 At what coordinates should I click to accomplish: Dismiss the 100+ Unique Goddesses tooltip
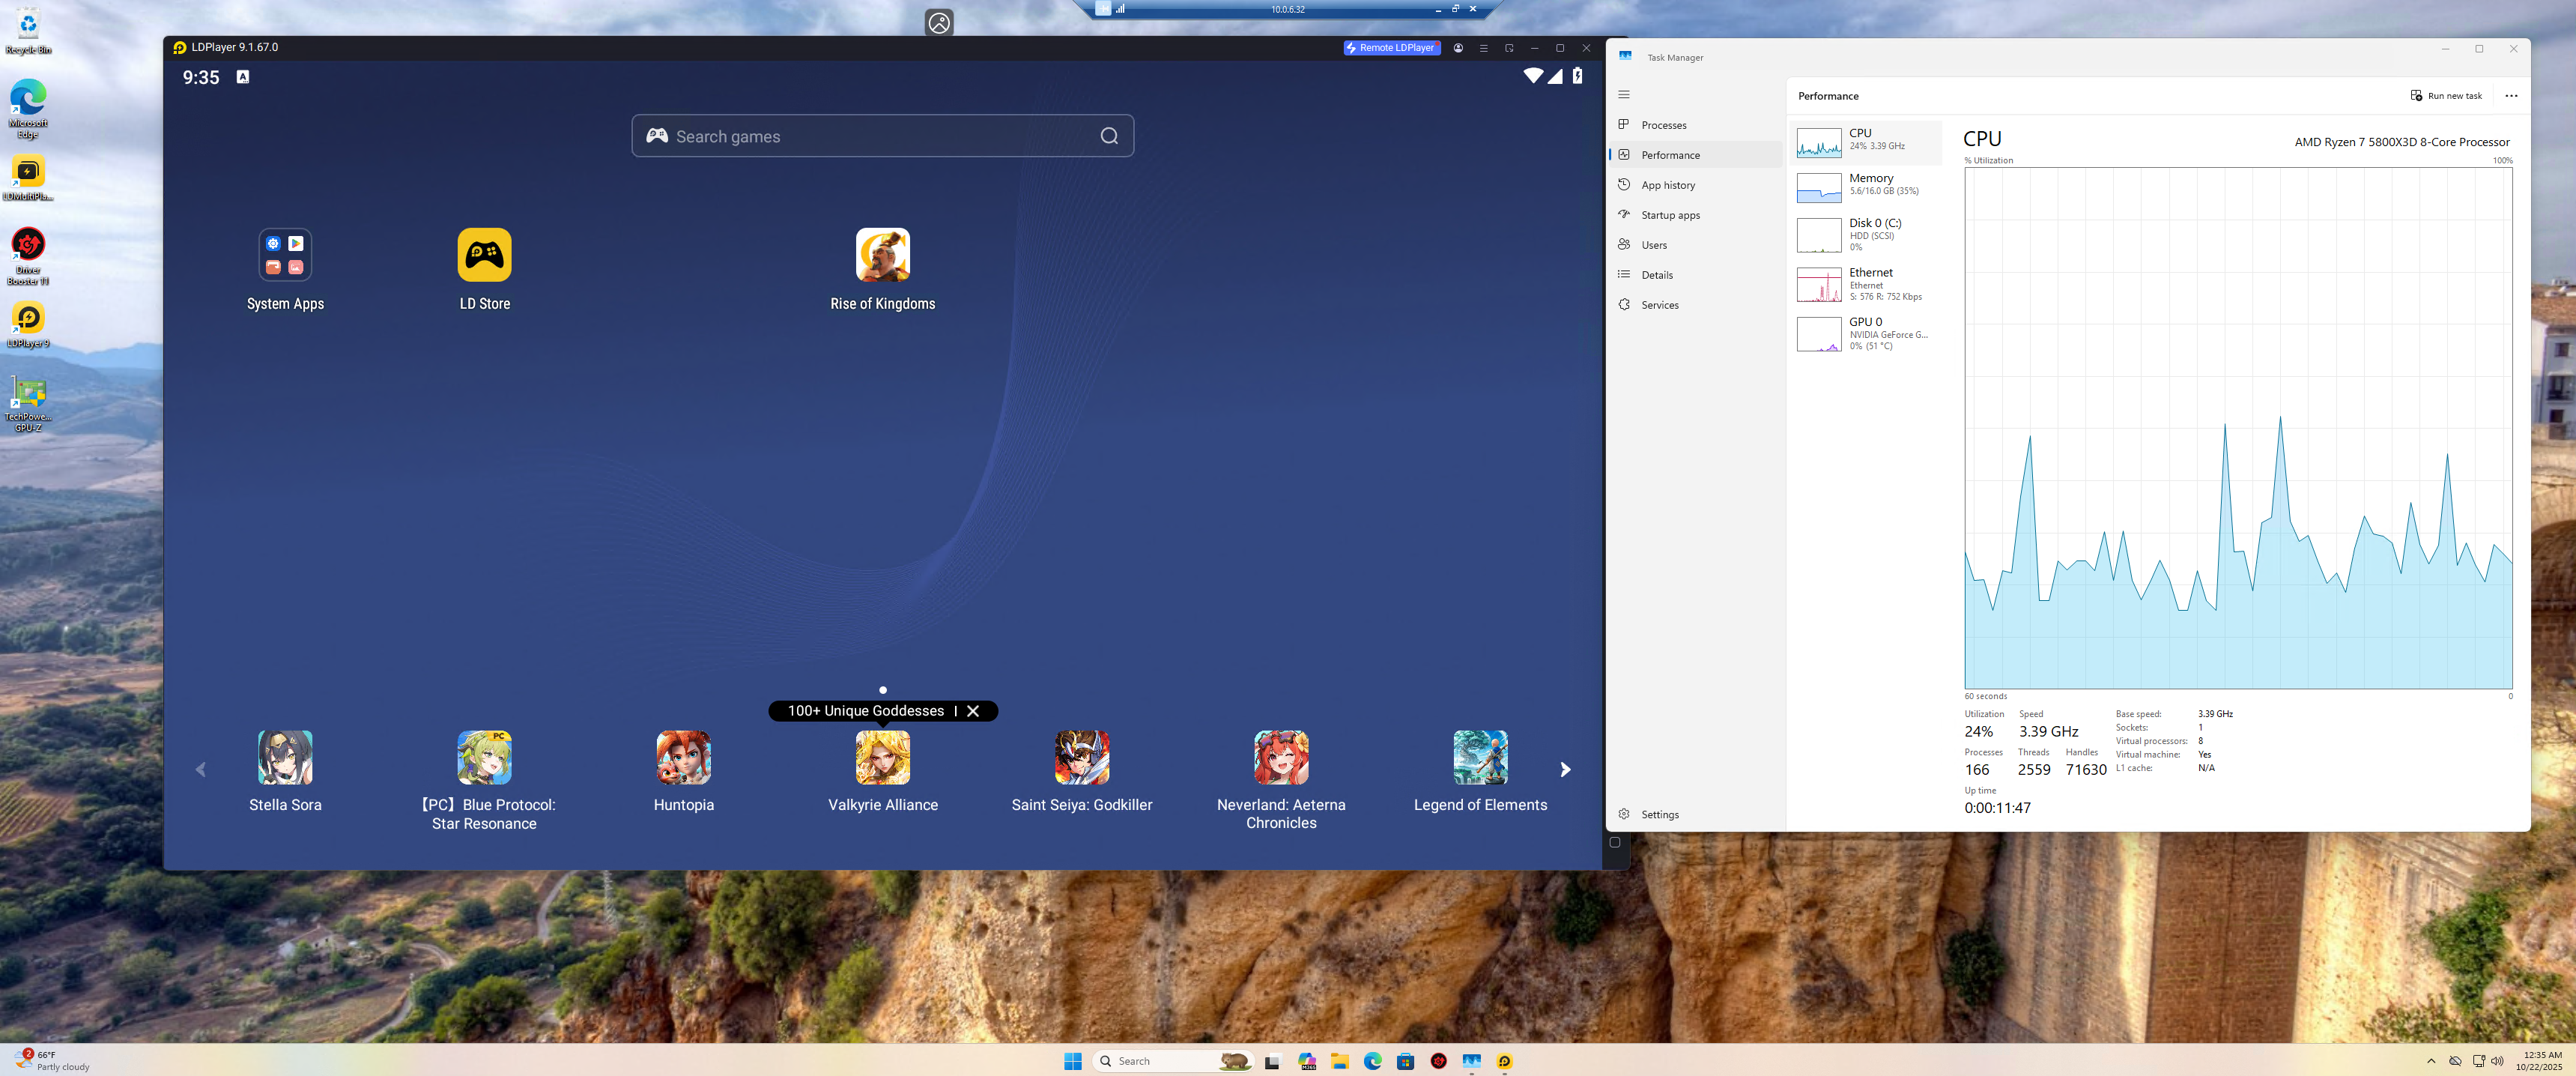pyautogui.click(x=973, y=711)
